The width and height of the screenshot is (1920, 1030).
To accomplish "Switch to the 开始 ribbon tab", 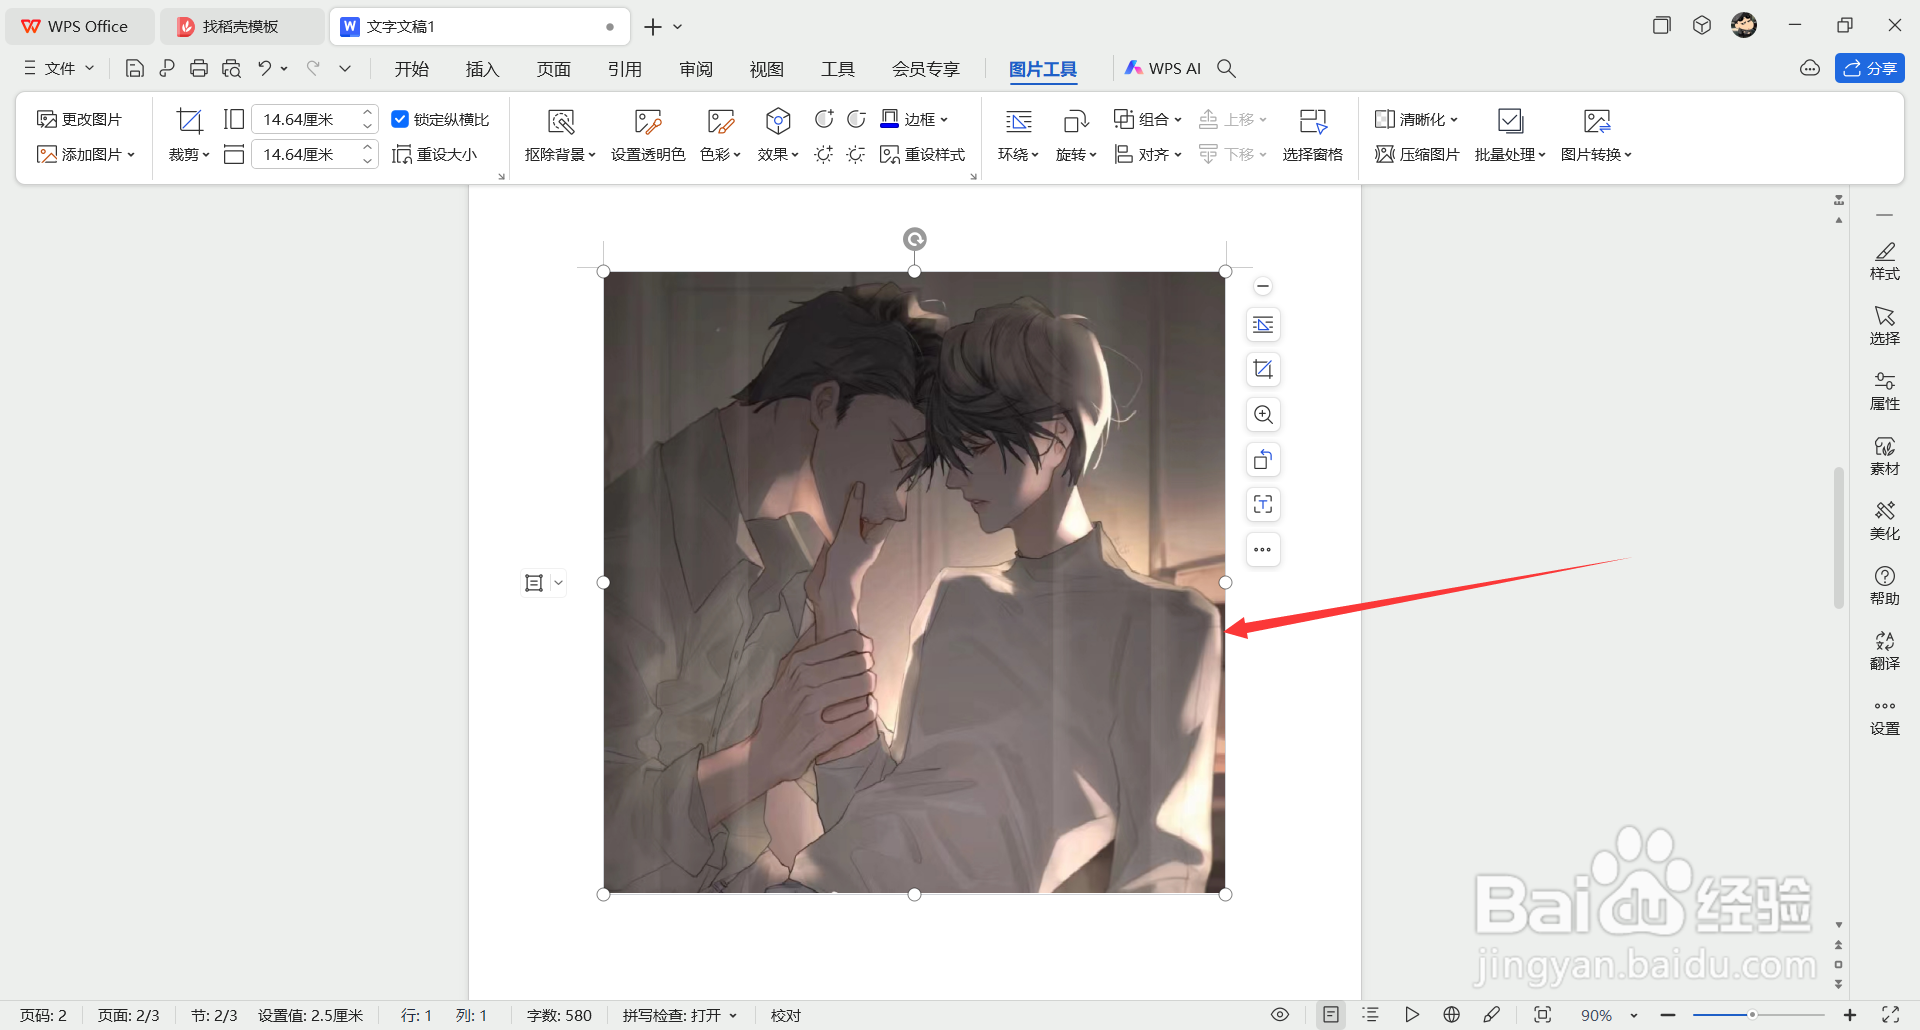I will tap(412, 69).
